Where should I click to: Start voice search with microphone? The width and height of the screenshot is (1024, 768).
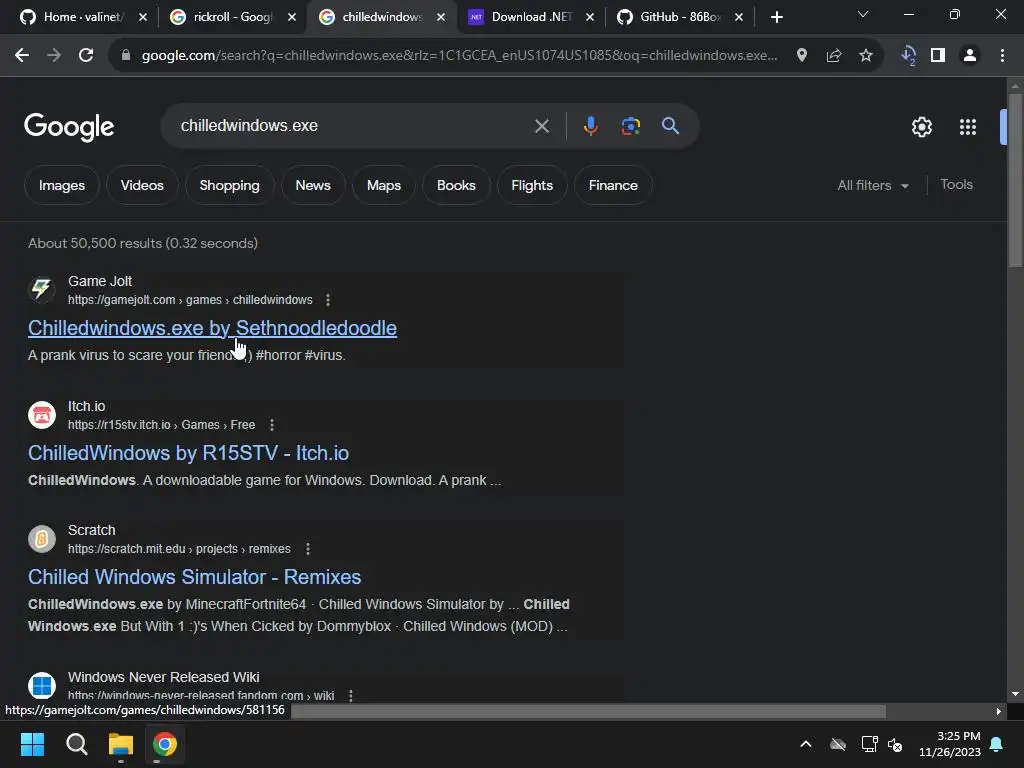point(590,126)
